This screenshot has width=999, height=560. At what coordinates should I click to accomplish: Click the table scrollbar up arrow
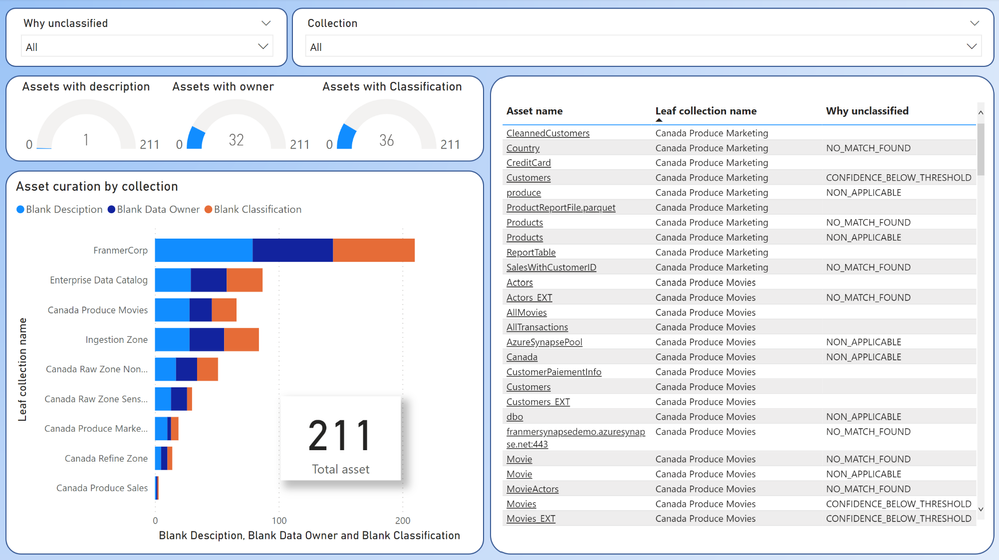pos(981,113)
